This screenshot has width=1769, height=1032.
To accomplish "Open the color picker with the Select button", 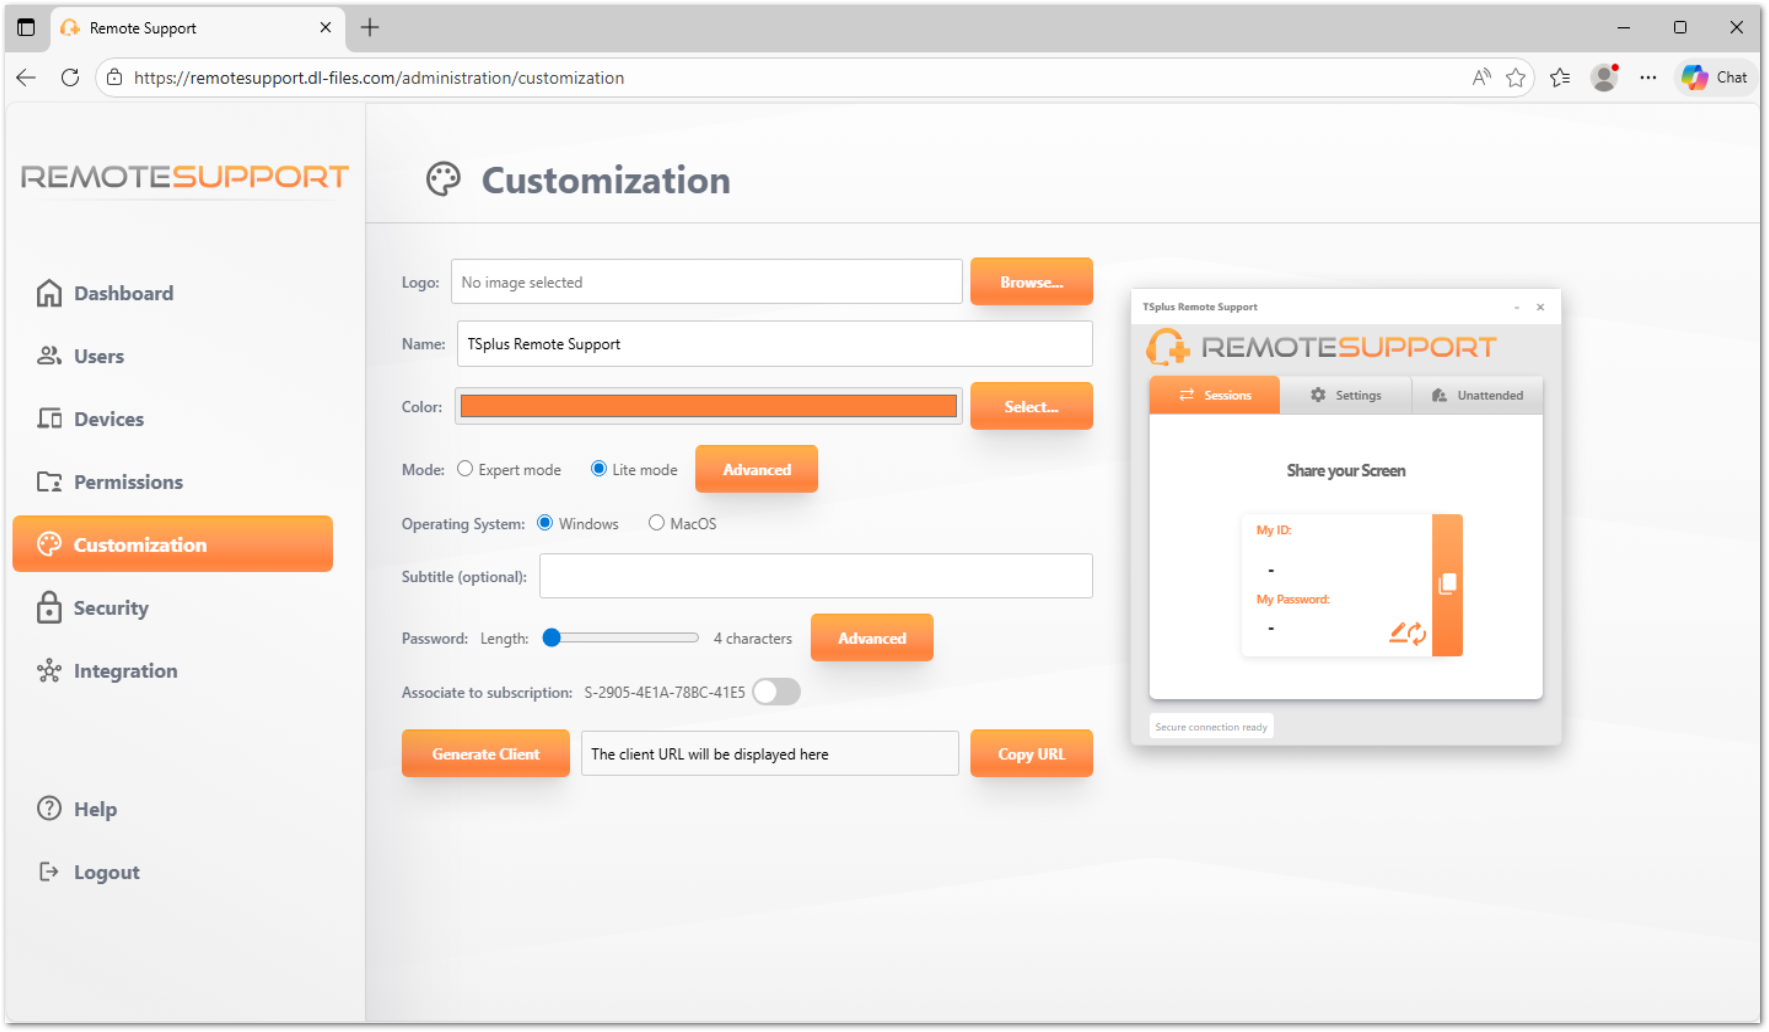I will click(1031, 406).
